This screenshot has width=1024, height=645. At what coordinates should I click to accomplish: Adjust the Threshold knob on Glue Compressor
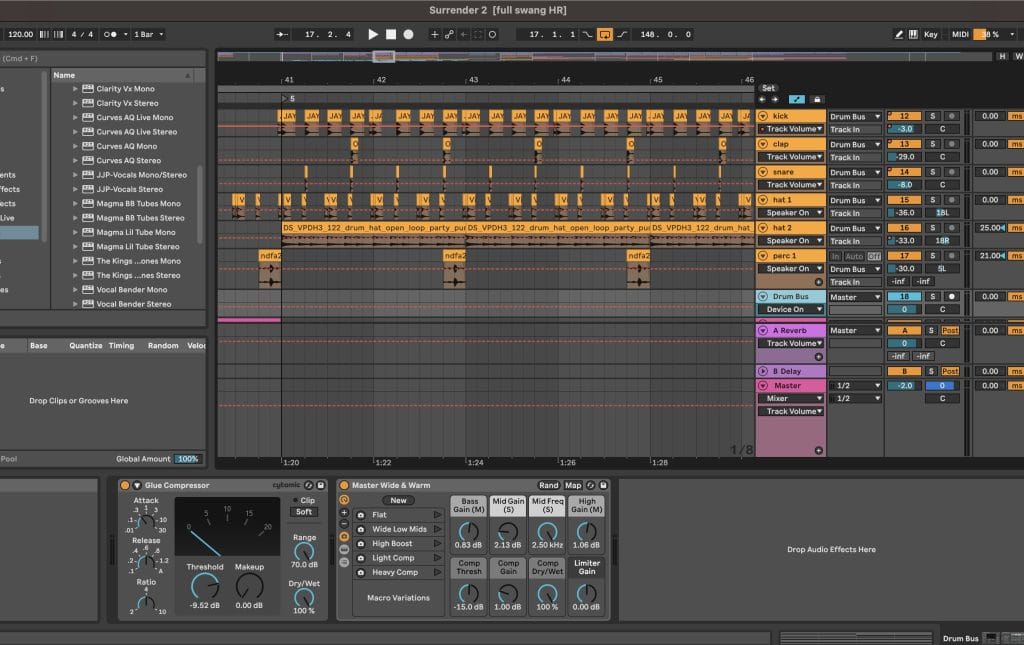pos(204,586)
